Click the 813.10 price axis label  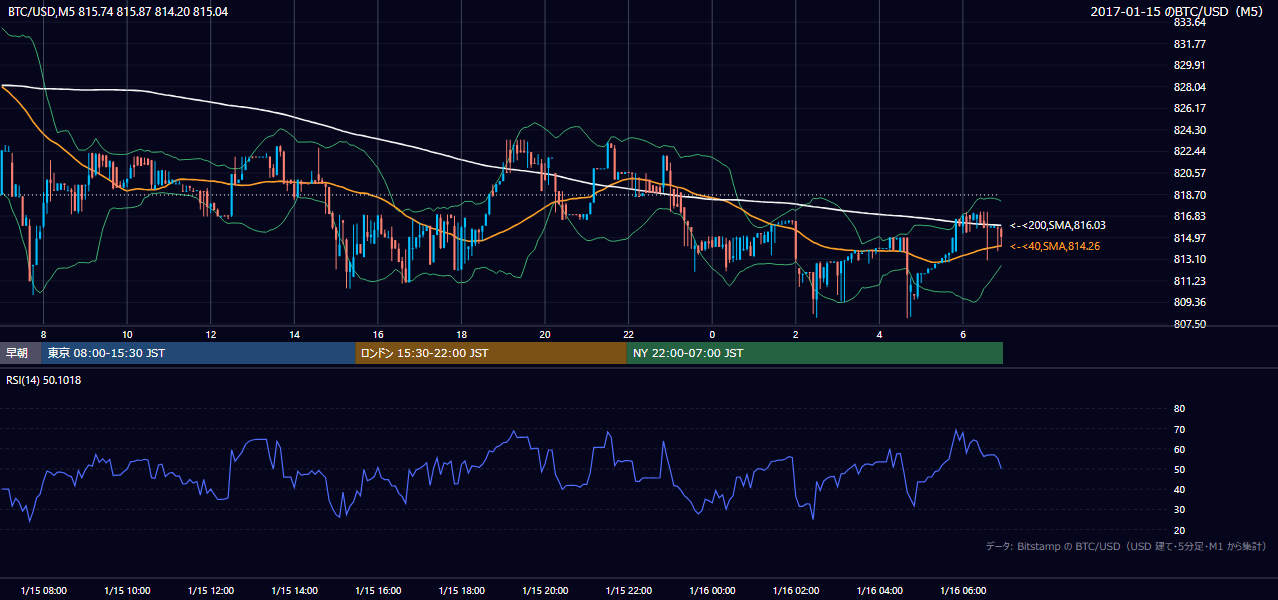click(1189, 259)
